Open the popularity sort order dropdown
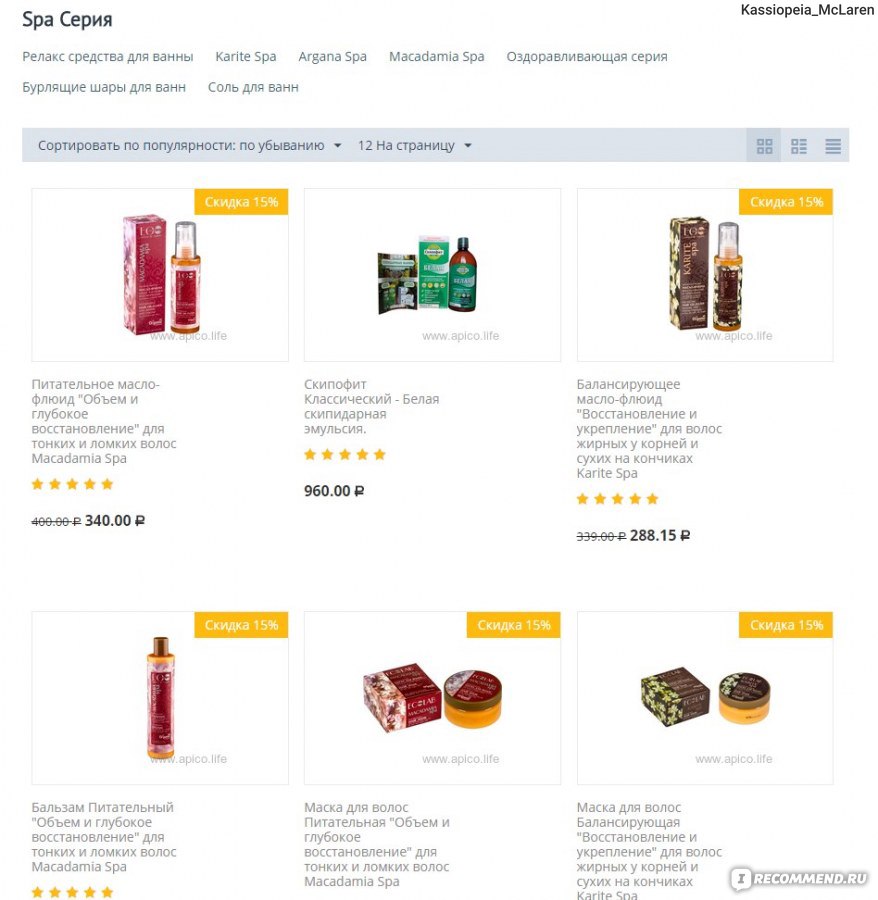This screenshot has height=900, width=878. point(189,145)
